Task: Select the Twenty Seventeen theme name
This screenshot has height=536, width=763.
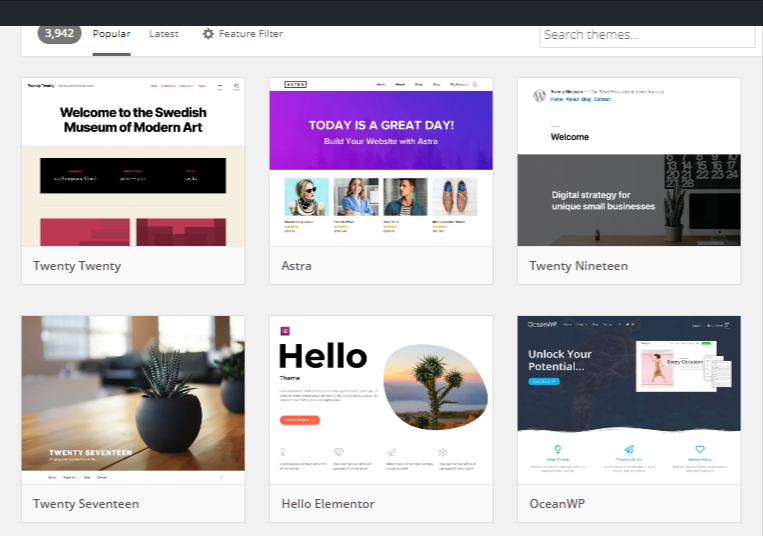Action: [x=86, y=504]
